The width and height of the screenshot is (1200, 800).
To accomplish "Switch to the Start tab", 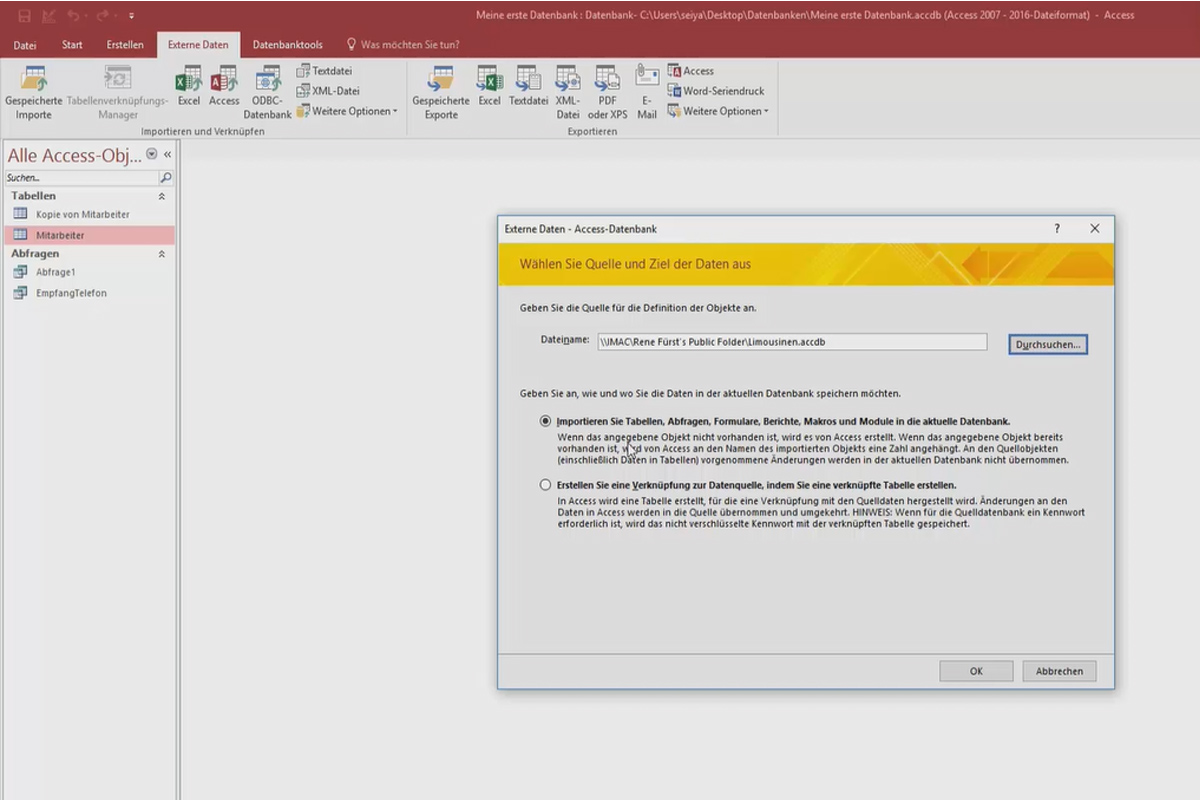I will pyautogui.click(x=72, y=45).
